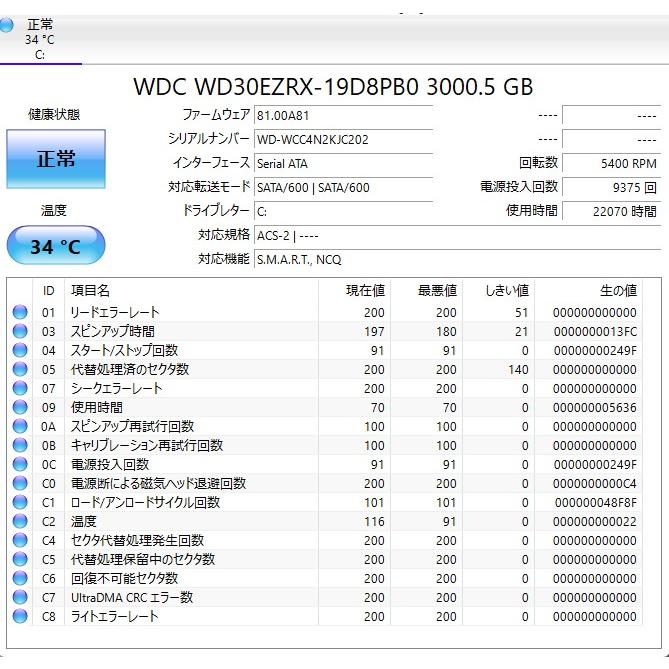The width and height of the screenshot is (669, 669).
Task: Click the status orb for row 01 リードエラーレート
Action: [20, 312]
